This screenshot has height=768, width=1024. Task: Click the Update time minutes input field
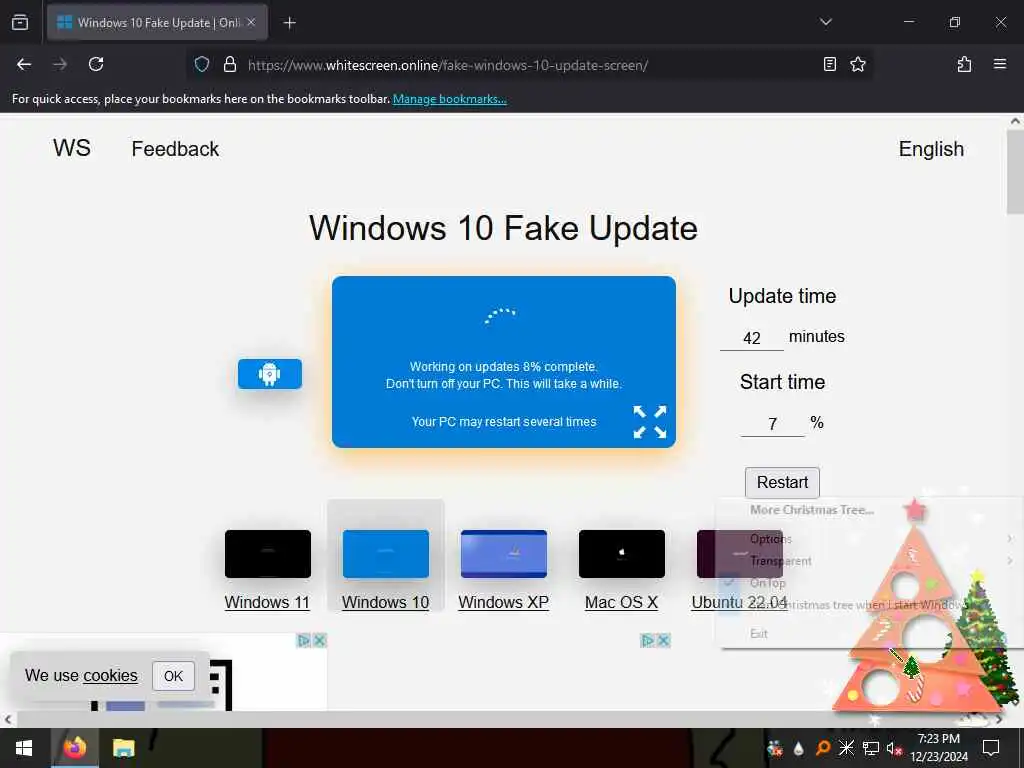pyautogui.click(x=752, y=338)
